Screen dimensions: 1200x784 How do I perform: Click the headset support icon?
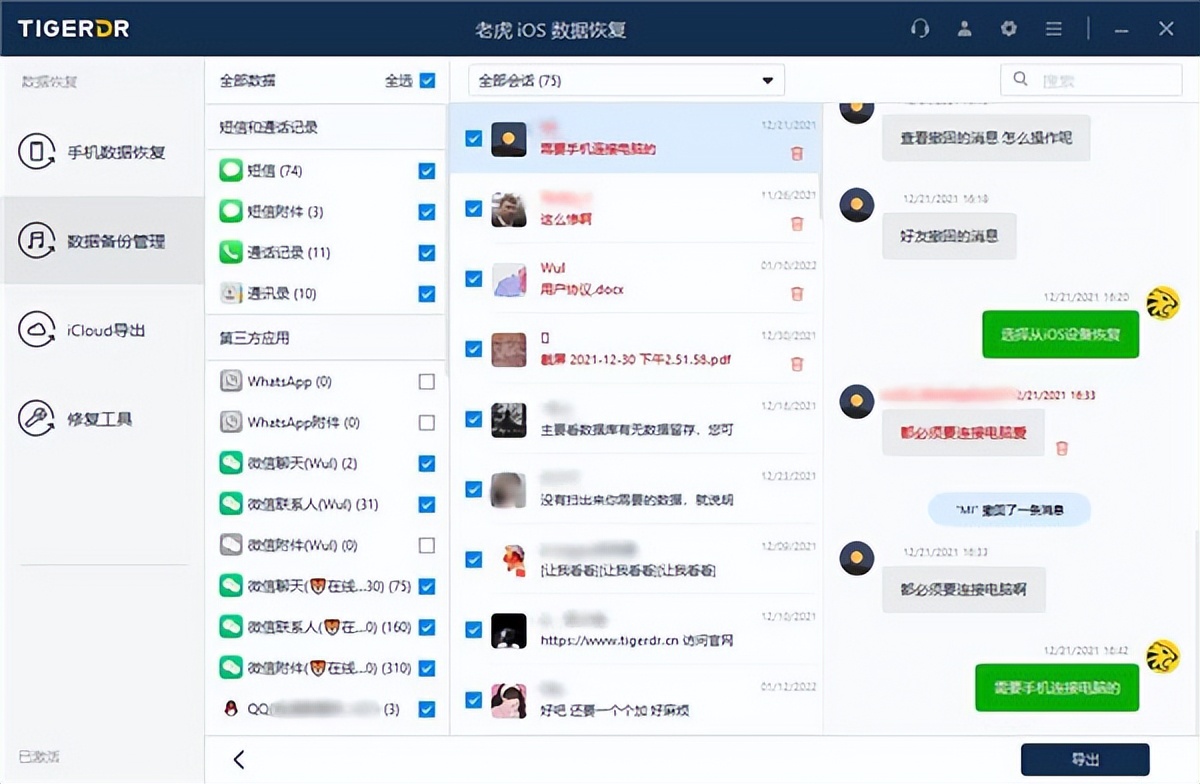point(919,29)
